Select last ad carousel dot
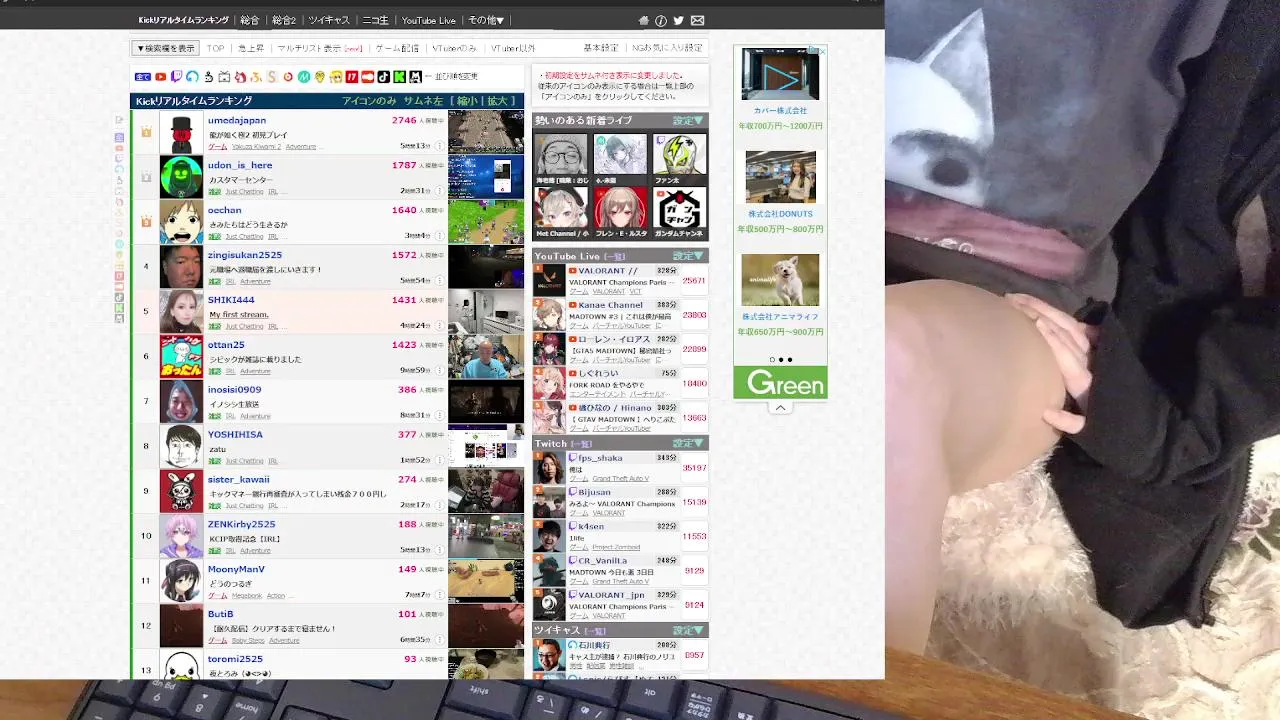1280x720 pixels. (789, 360)
